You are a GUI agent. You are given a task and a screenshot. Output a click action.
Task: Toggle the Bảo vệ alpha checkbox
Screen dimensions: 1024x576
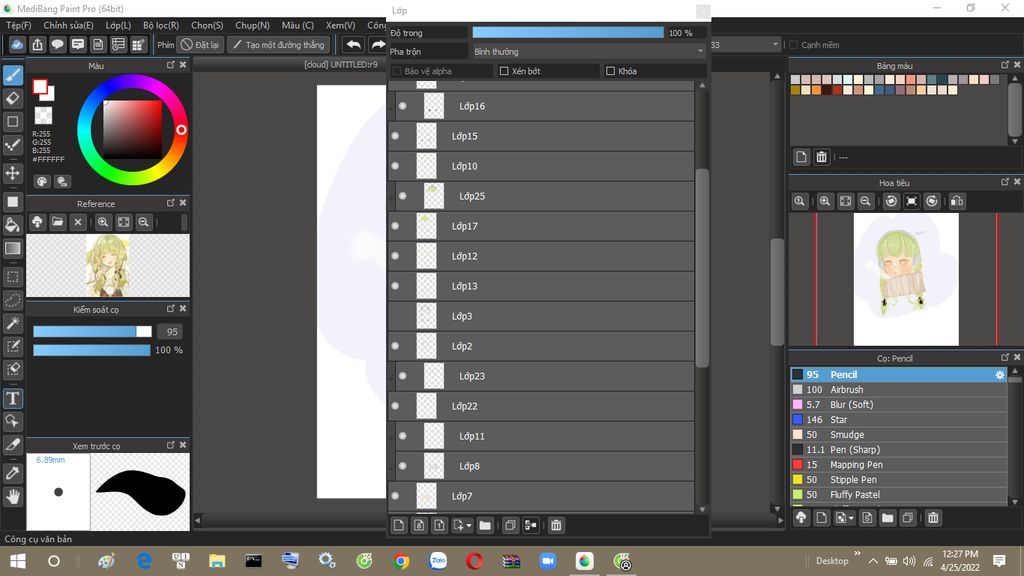[396, 71]
